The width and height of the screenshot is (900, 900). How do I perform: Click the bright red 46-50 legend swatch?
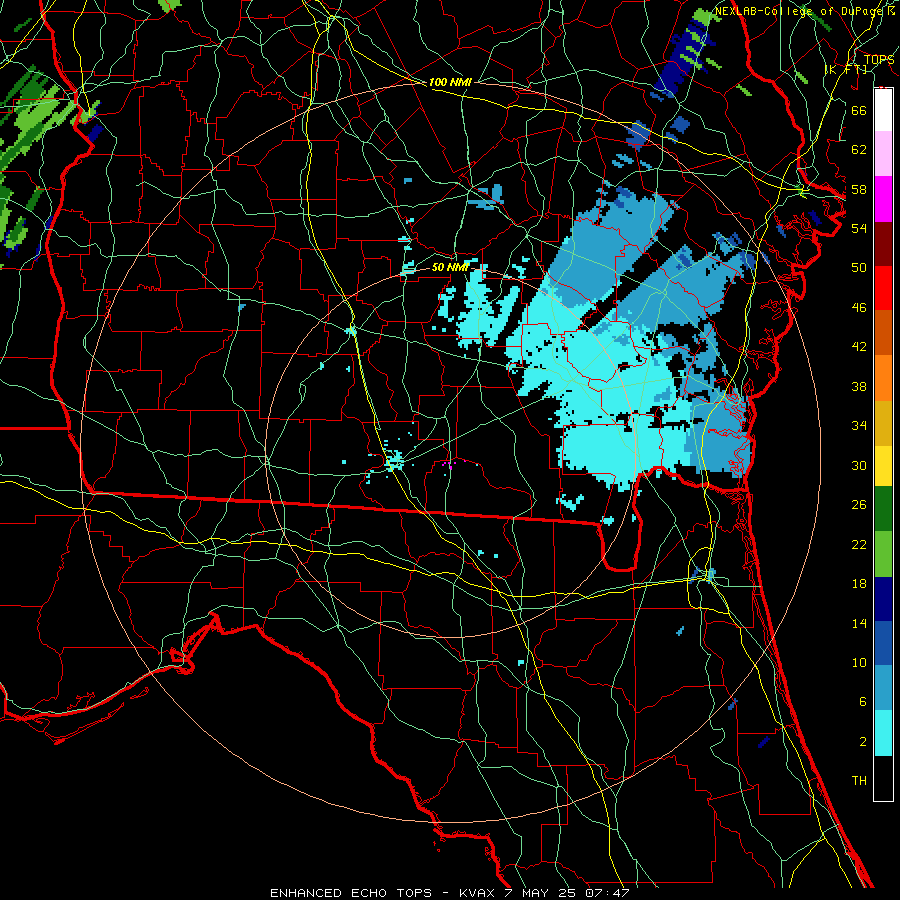(883, 288)
